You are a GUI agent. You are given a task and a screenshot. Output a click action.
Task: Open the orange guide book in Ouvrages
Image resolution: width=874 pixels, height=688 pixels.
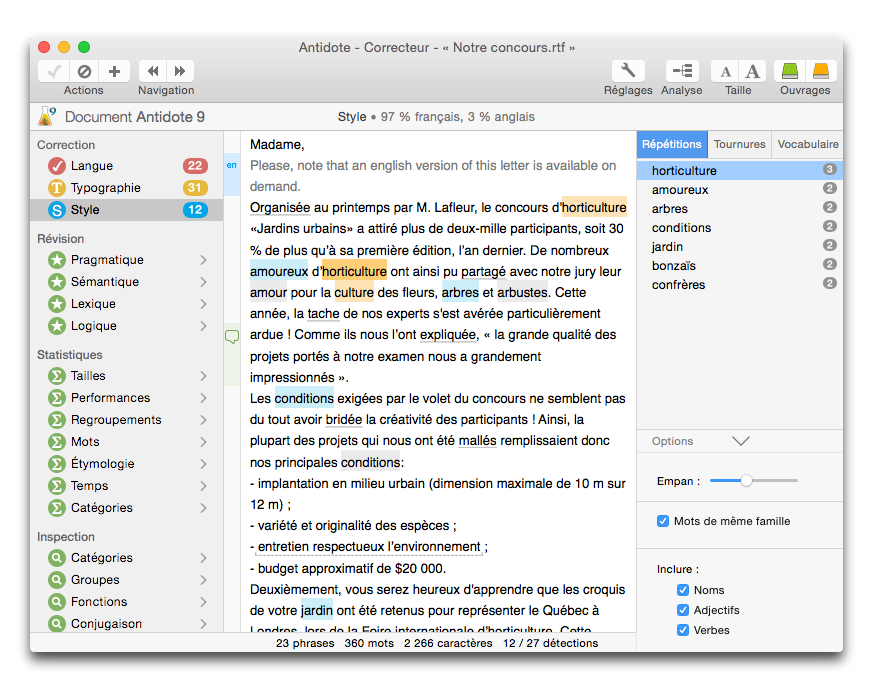click(x=820, y=71)
